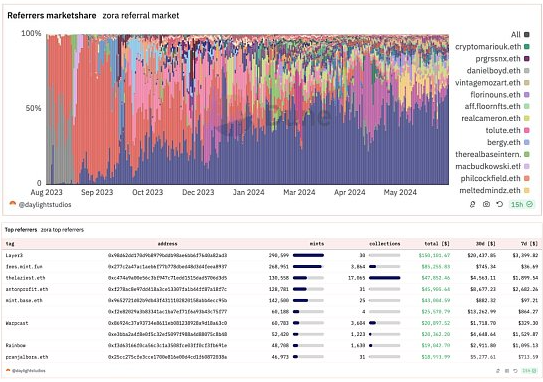Viewport: 543px width, 382px height.
Task: Click thelaziest.eth tag cell
Action: tap(25, 278)
